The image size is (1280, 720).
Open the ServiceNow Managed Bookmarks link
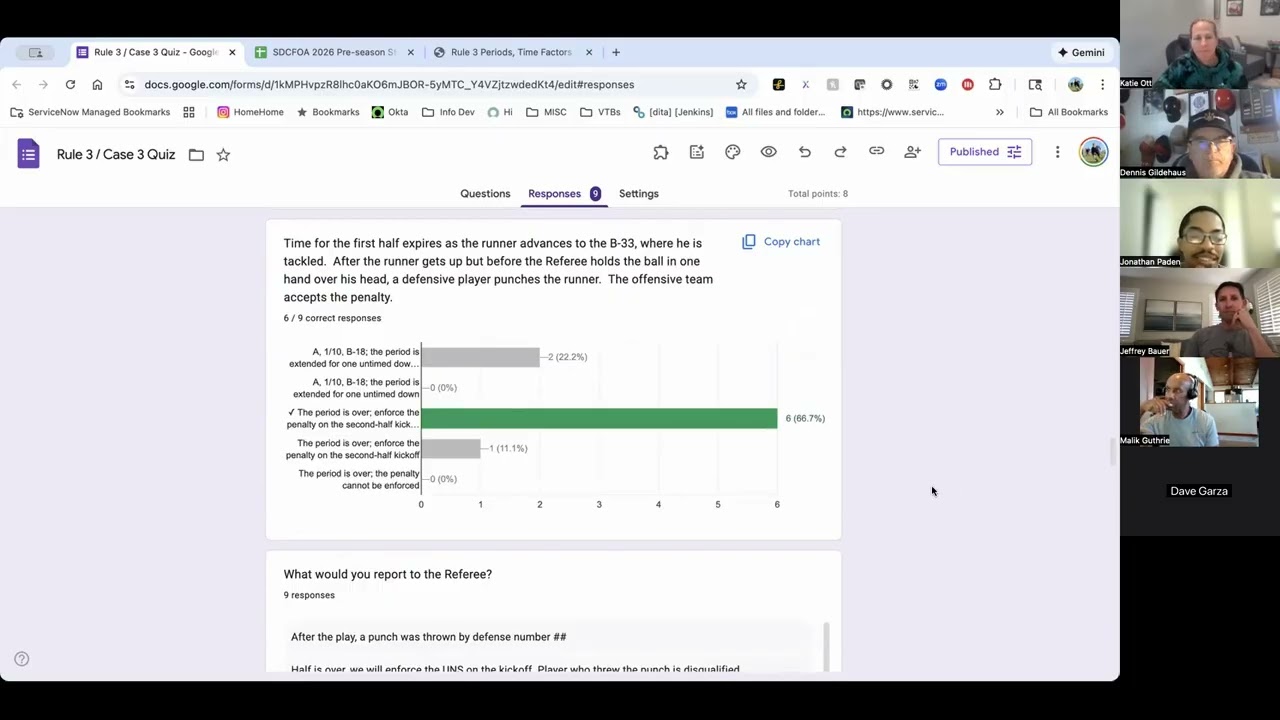[90, 112]
